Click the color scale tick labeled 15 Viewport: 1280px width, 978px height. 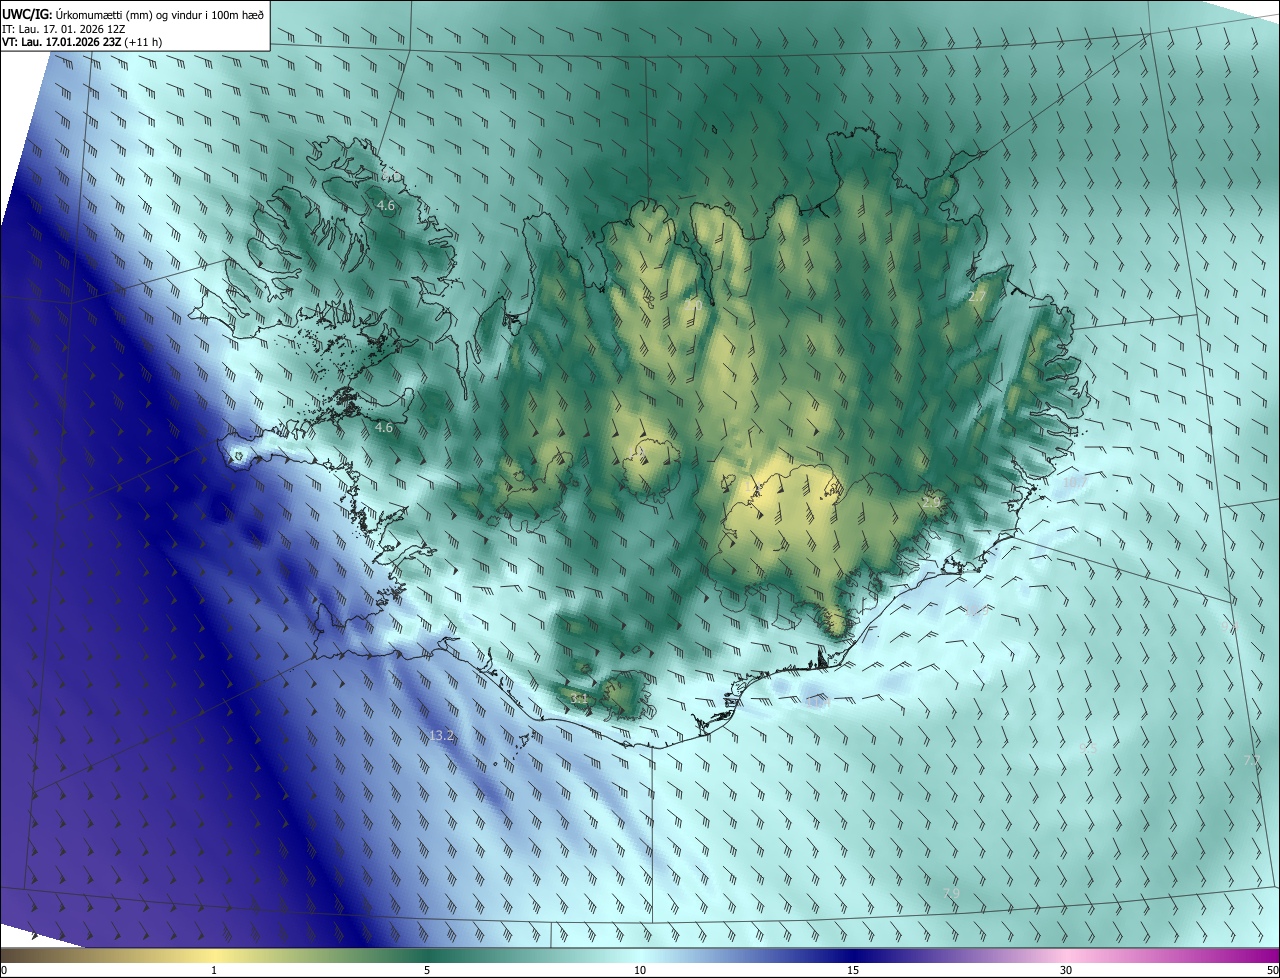tap(853, 971)
